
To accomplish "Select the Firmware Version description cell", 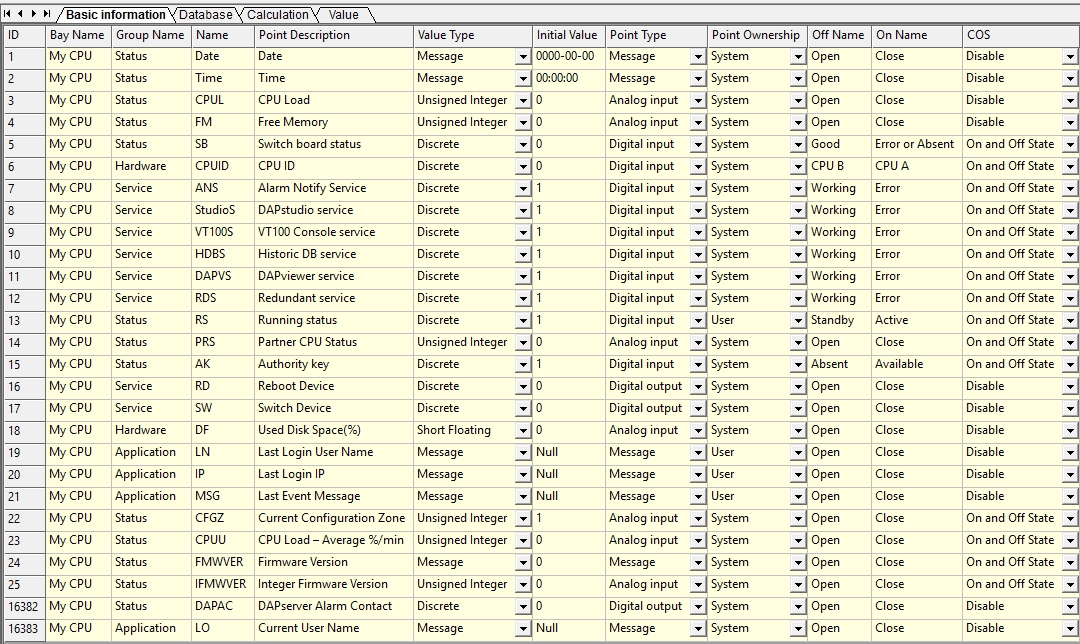I will 333,562.
